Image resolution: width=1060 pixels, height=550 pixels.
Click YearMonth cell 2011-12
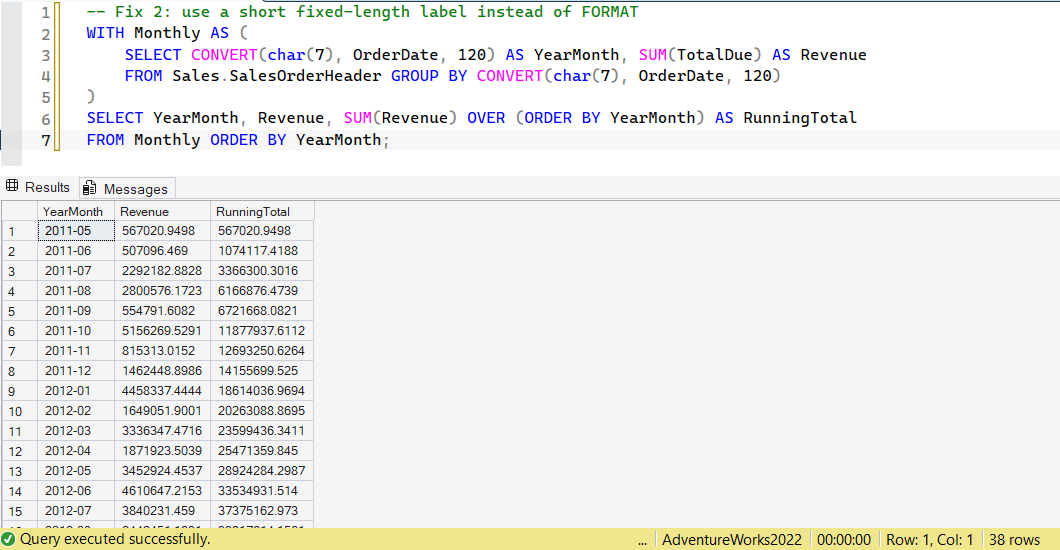point(76,370)
